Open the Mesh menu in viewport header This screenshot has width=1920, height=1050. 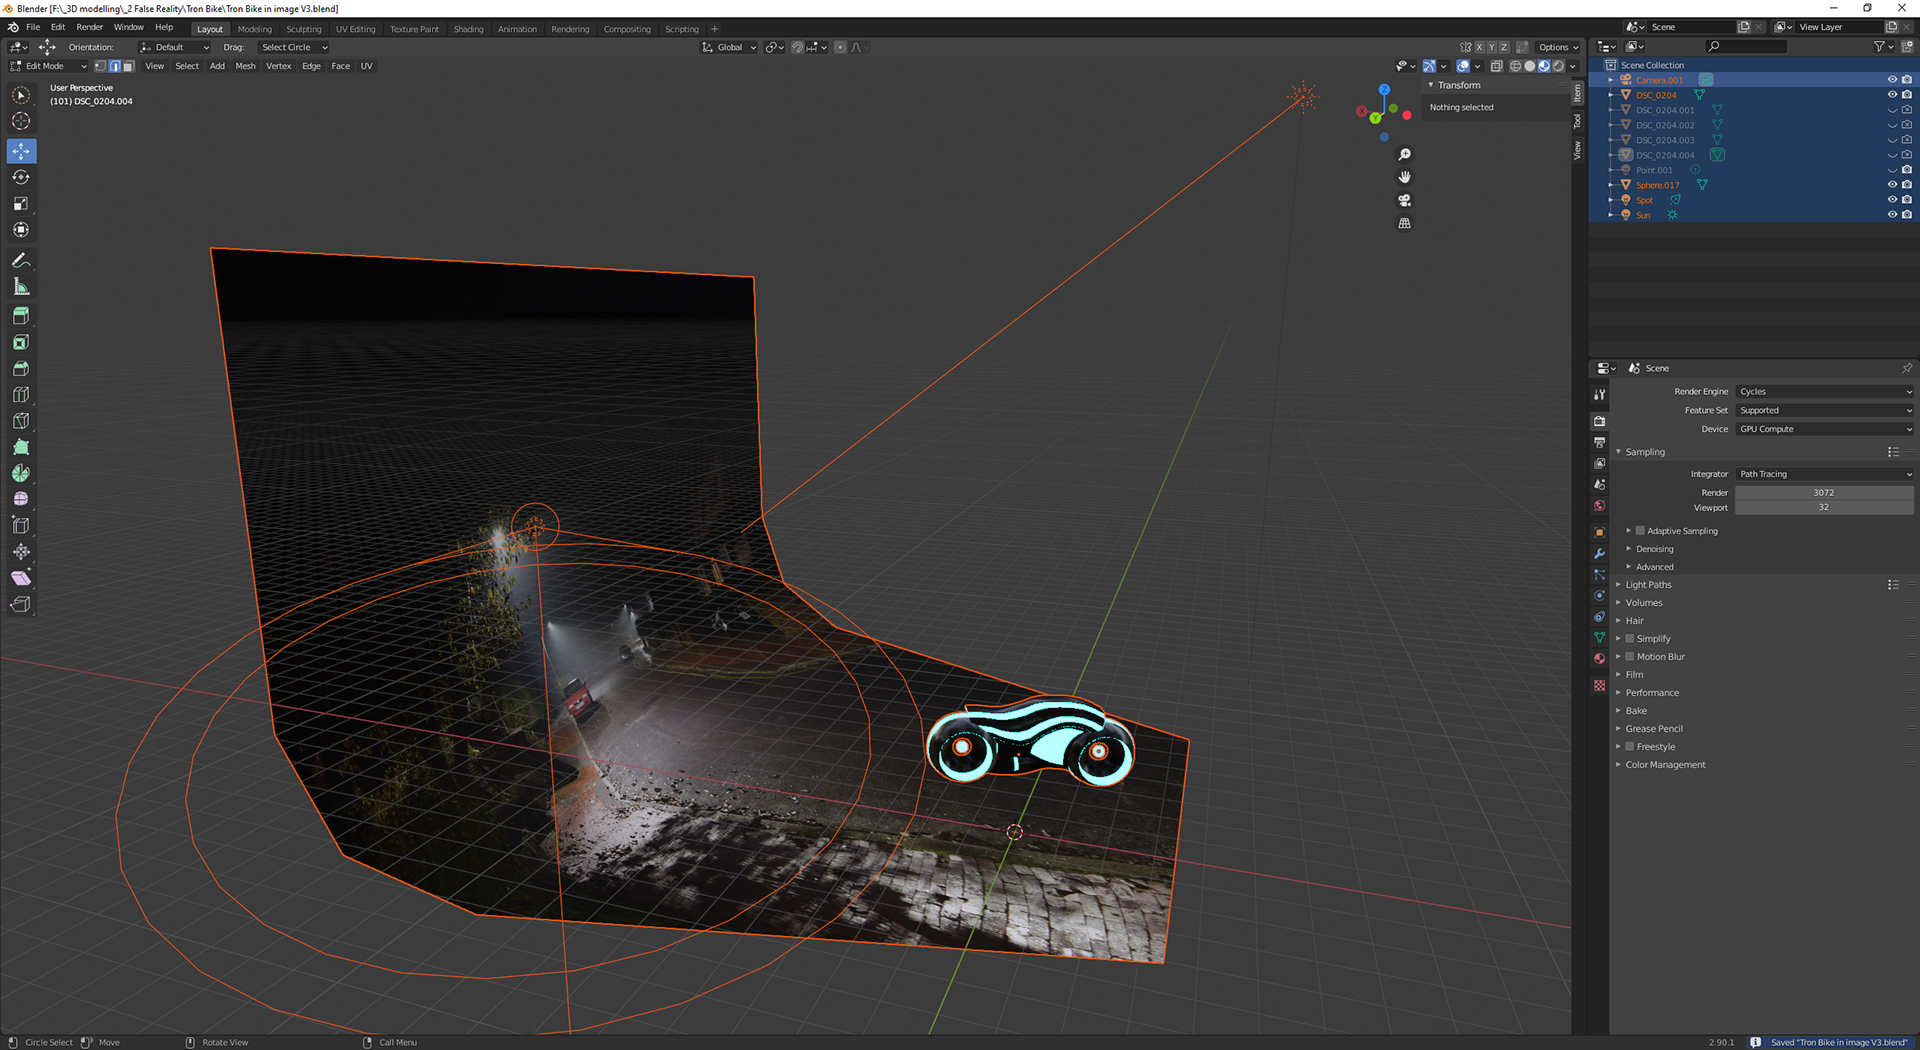coord(245,66)
